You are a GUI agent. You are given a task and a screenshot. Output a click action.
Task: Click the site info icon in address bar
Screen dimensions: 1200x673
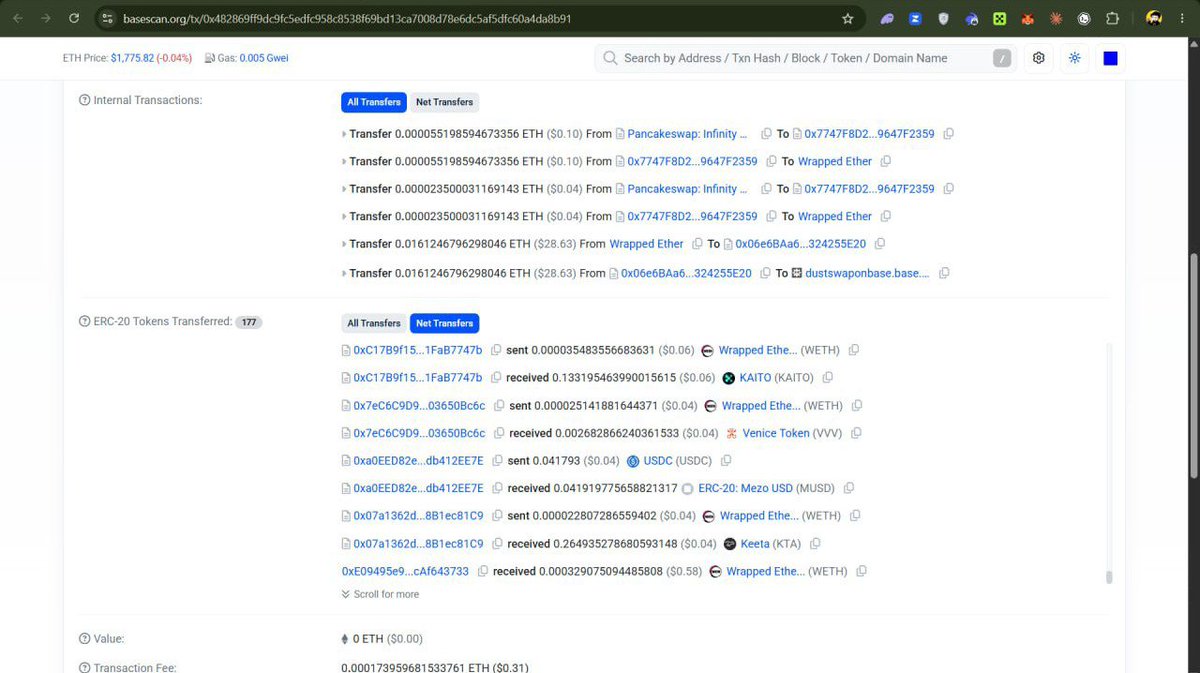tap(108, 18)
